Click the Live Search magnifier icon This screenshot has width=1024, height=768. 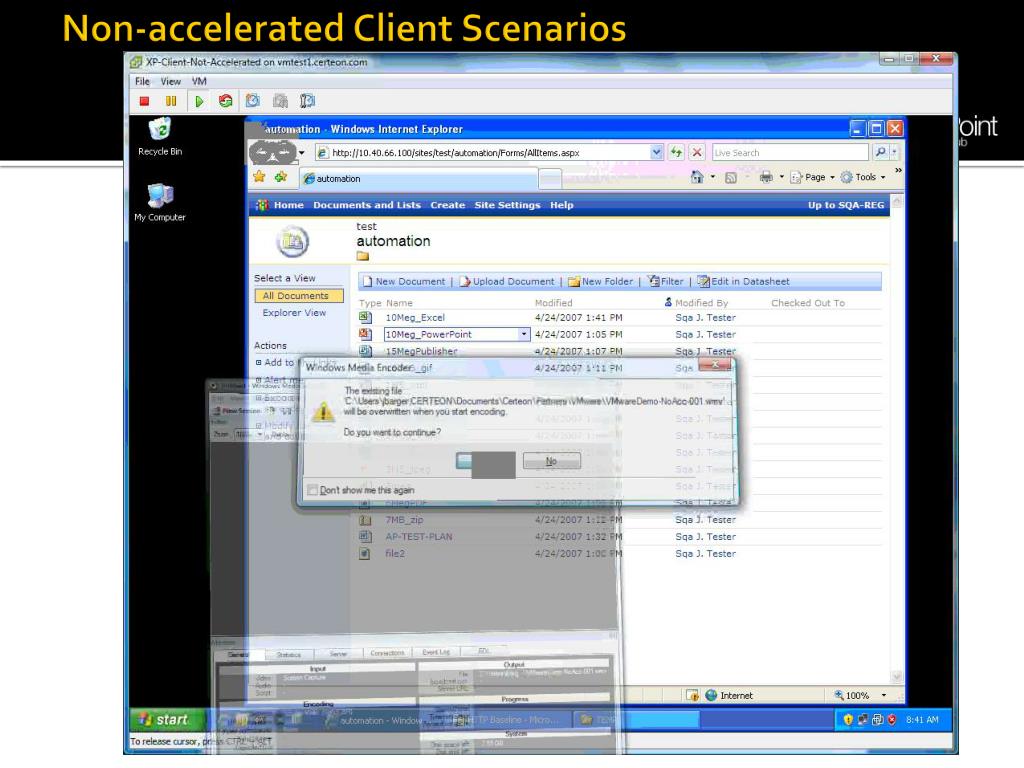pos(880,152)
